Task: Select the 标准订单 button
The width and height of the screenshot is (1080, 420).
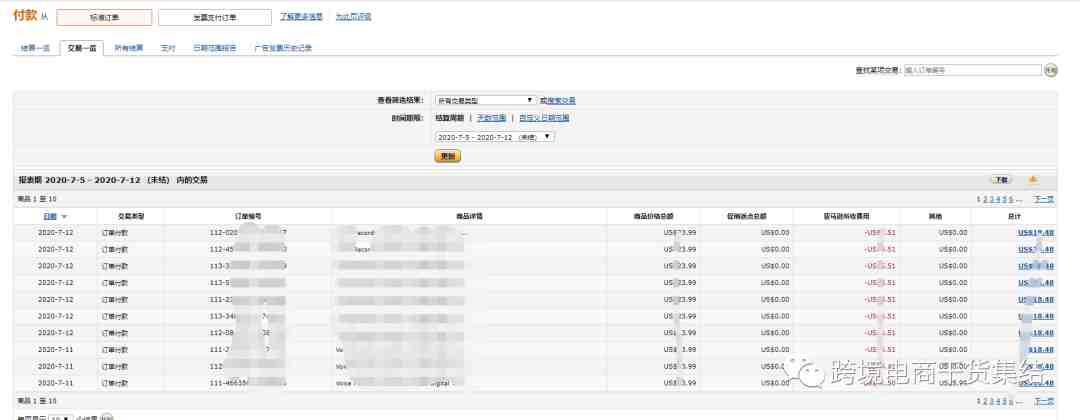Action: [x=104, y=17]
